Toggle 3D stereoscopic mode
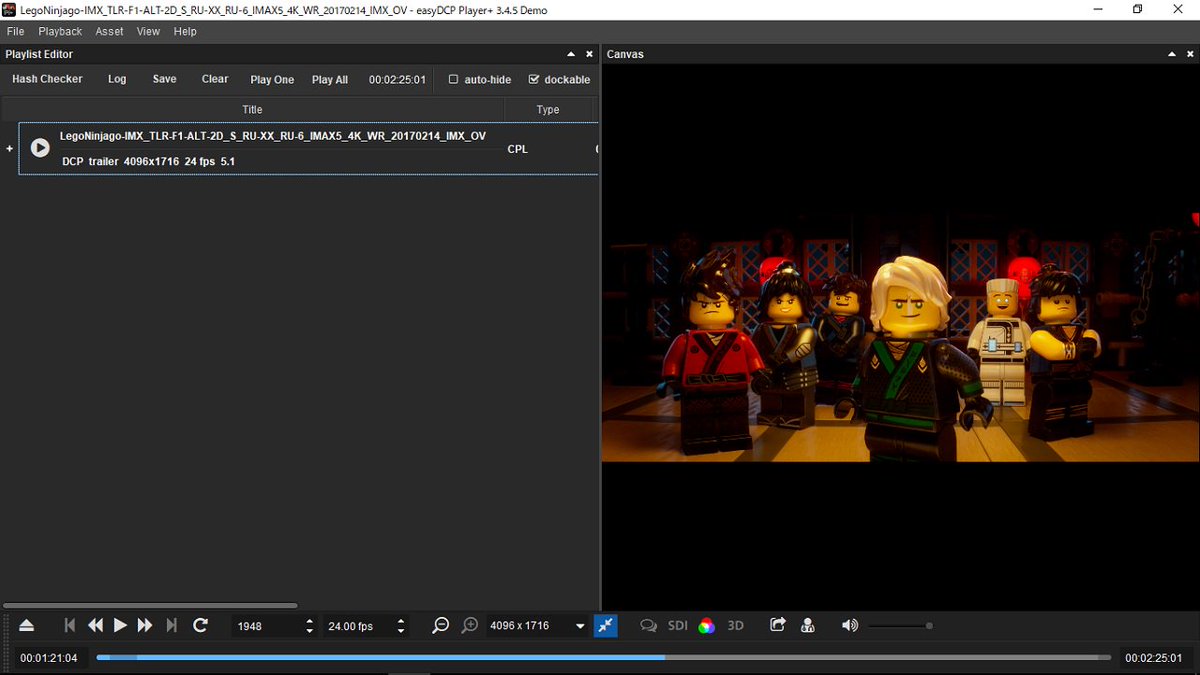The width and height of the screenshot is (1200, 675). 736,626
